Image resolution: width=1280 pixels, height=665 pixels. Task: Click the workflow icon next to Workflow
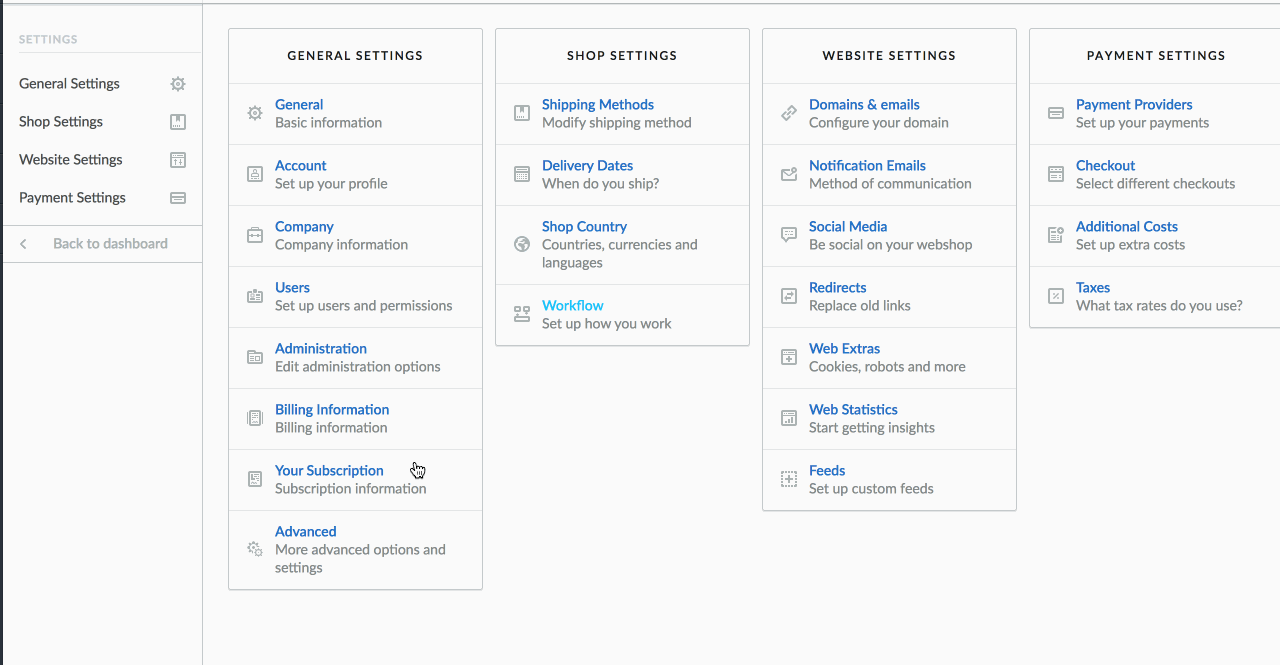click(522, 314)
